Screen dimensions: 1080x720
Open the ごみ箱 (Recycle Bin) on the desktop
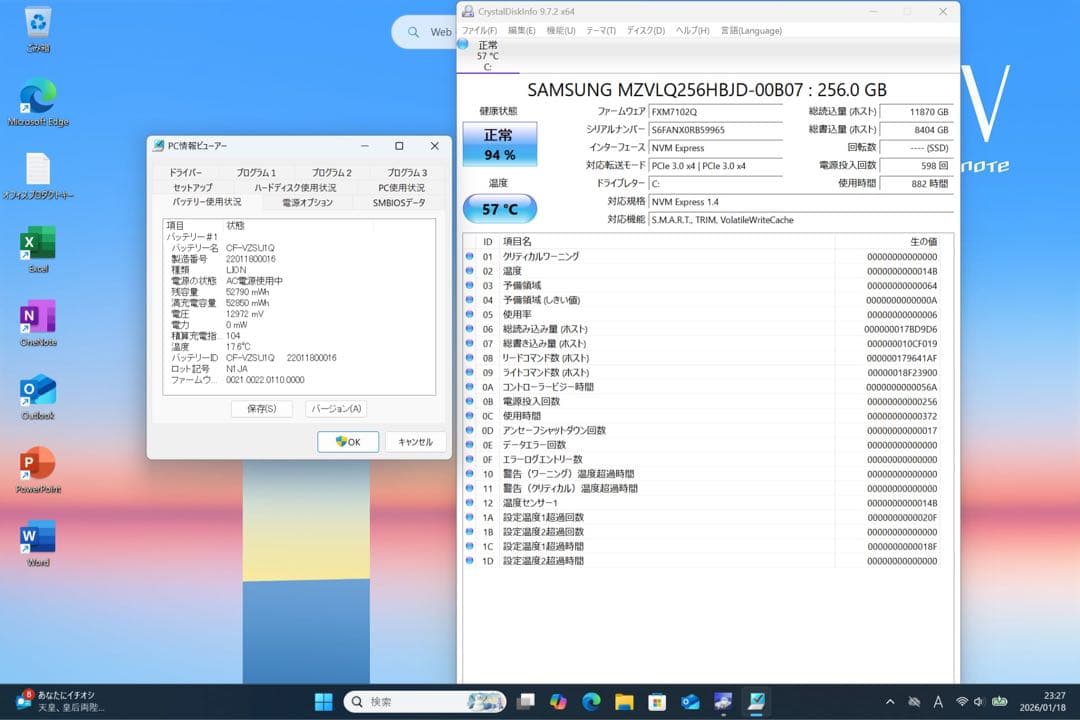37,22
